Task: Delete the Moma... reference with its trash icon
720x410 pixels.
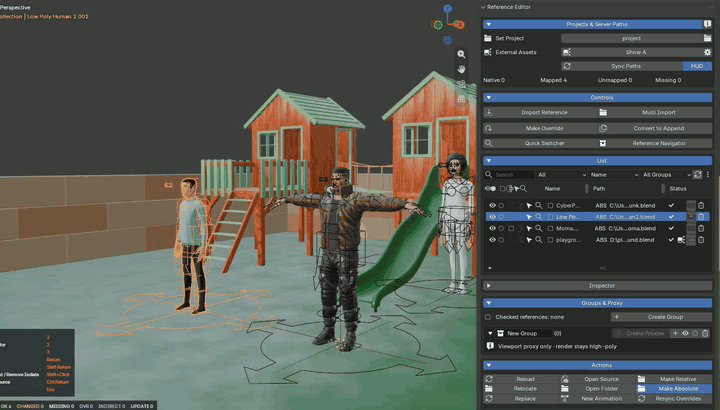Action: 701,228
